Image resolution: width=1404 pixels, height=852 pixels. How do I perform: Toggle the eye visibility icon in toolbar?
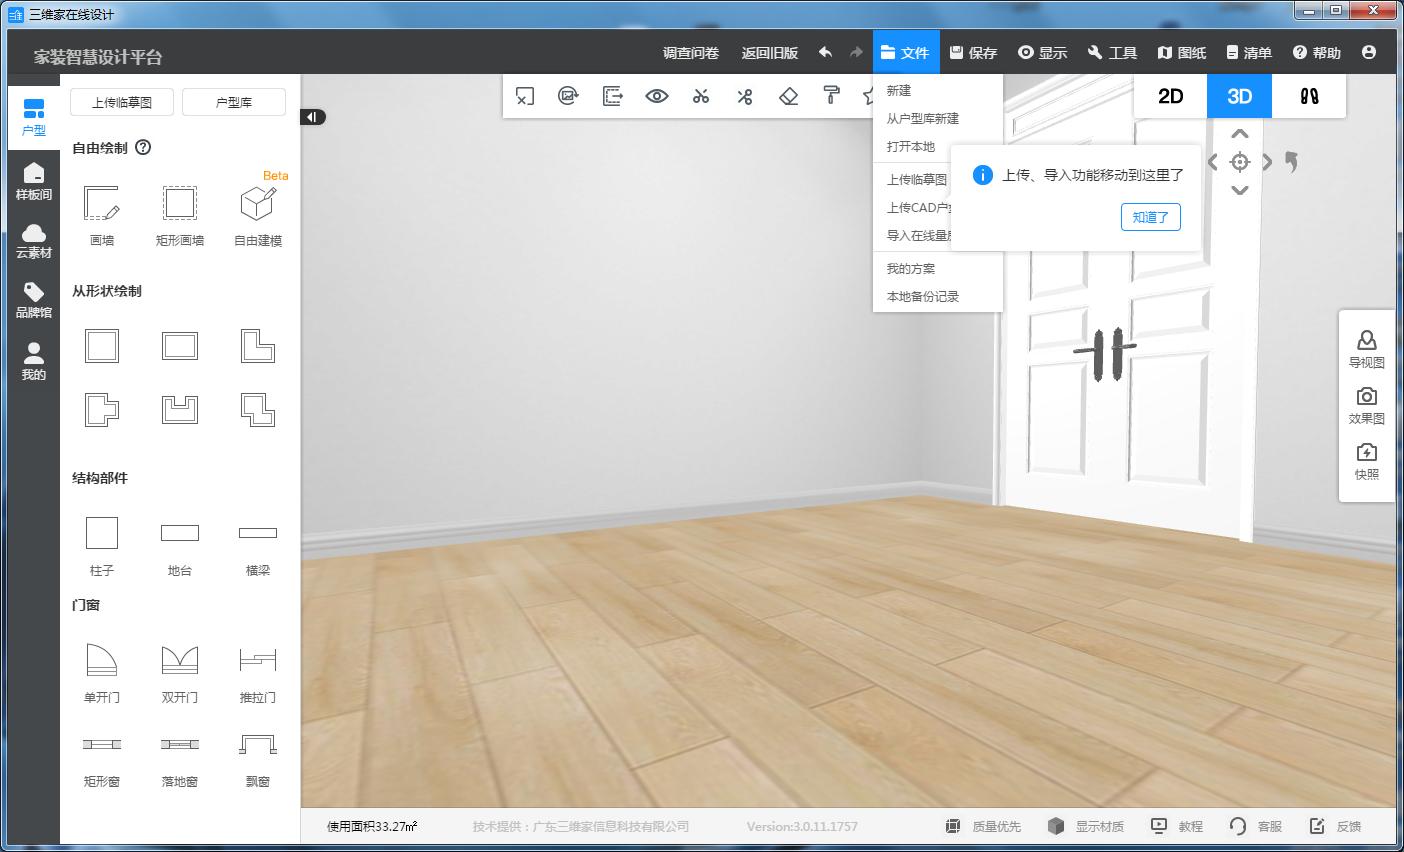coord(656,96)
